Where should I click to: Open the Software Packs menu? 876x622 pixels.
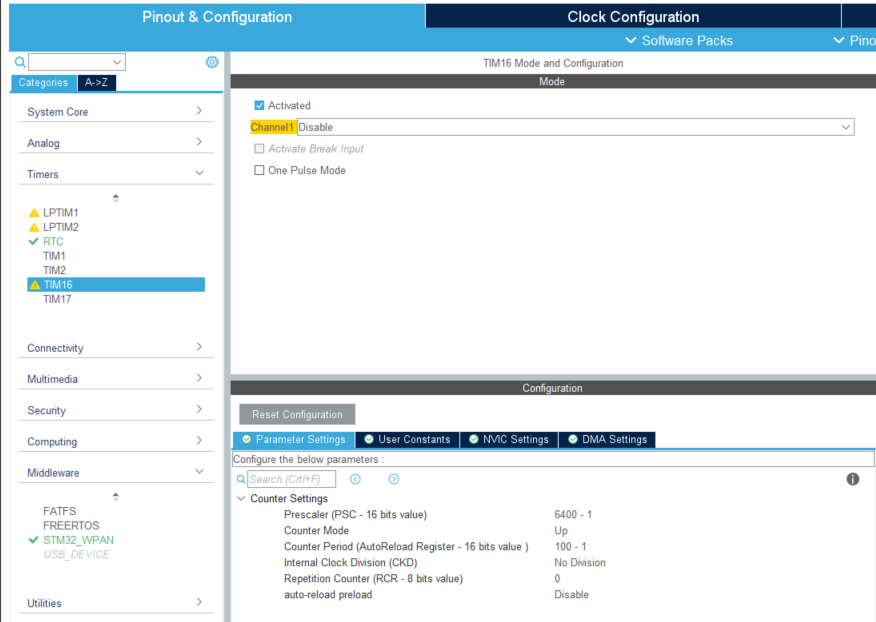(679, 41)
